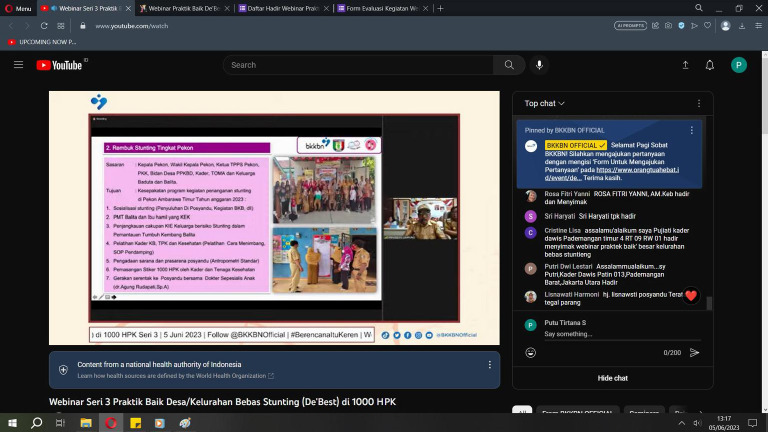Open the YouTube create upload icon
The width and height of the screenshot is (768, 432).
(x=685, y=65)
